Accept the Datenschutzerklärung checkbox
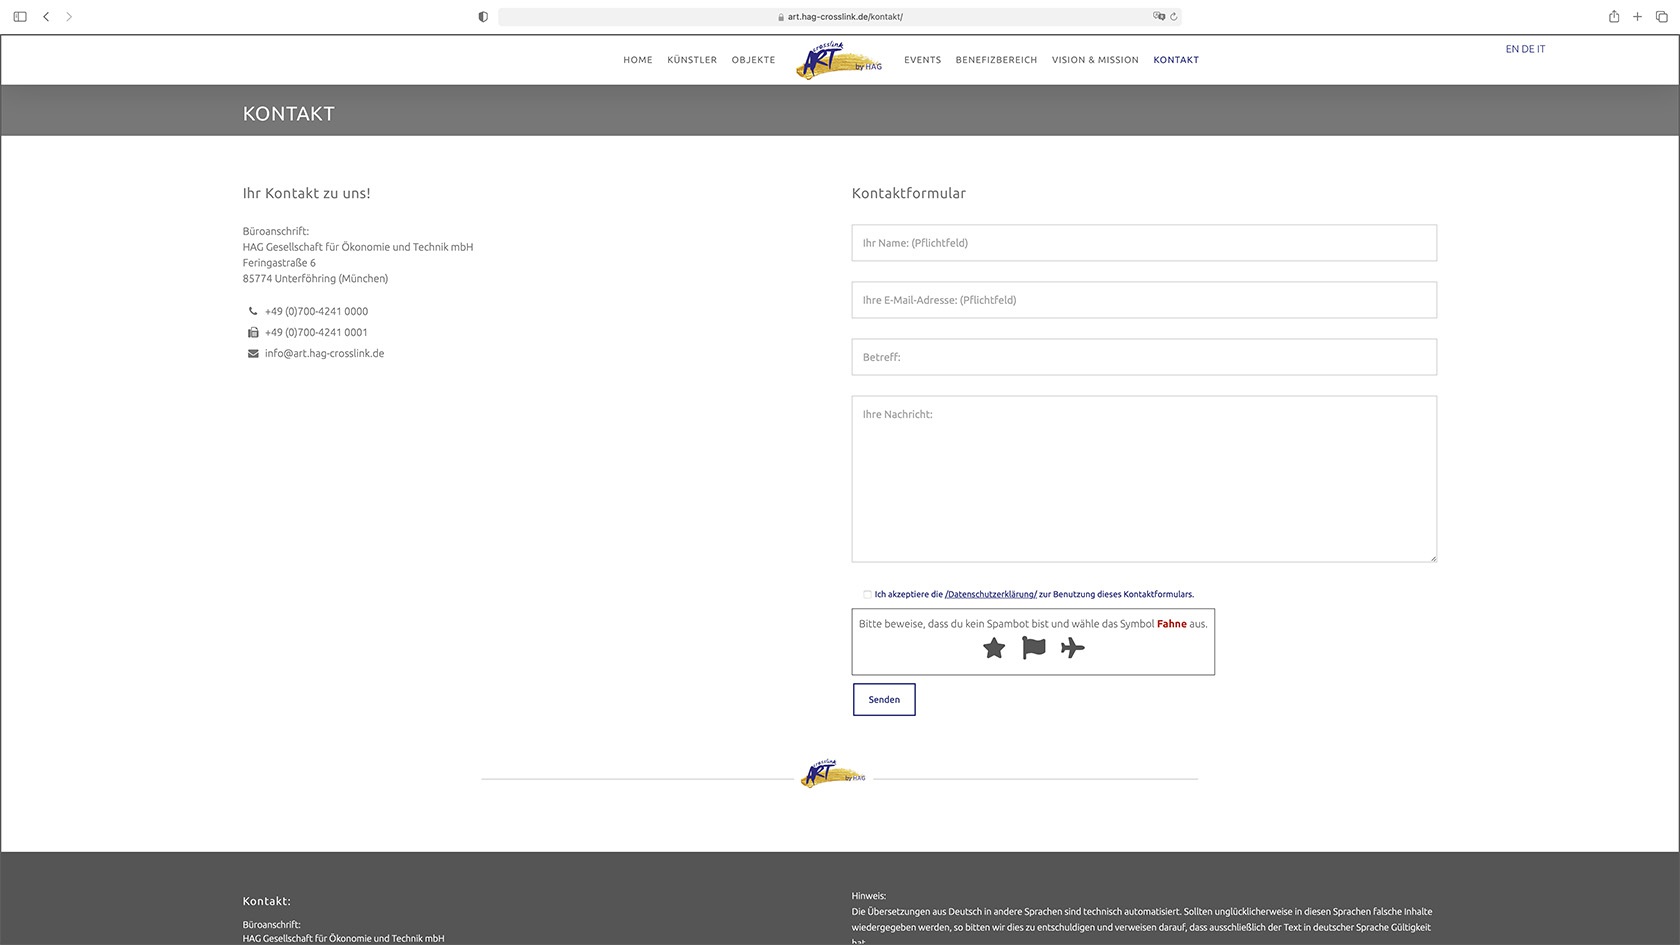This screenshot has height=945, width=1680. (867, 594)
